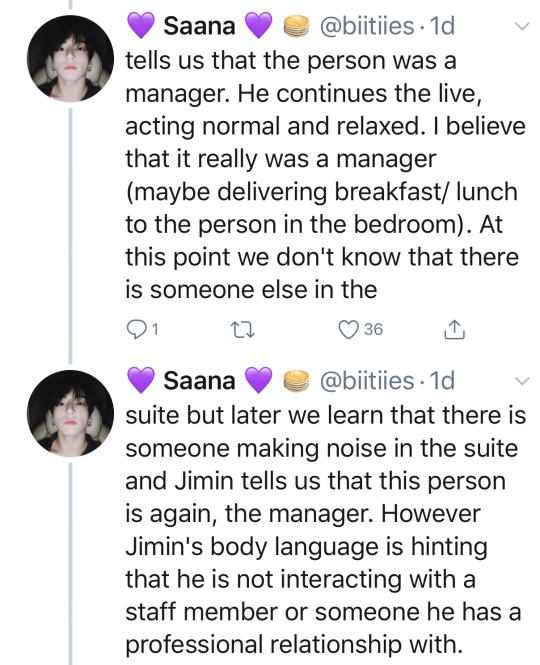Open the 1d timestamp on the first tweet
Screen dimensions: 540x665
[x=442, y=26]
